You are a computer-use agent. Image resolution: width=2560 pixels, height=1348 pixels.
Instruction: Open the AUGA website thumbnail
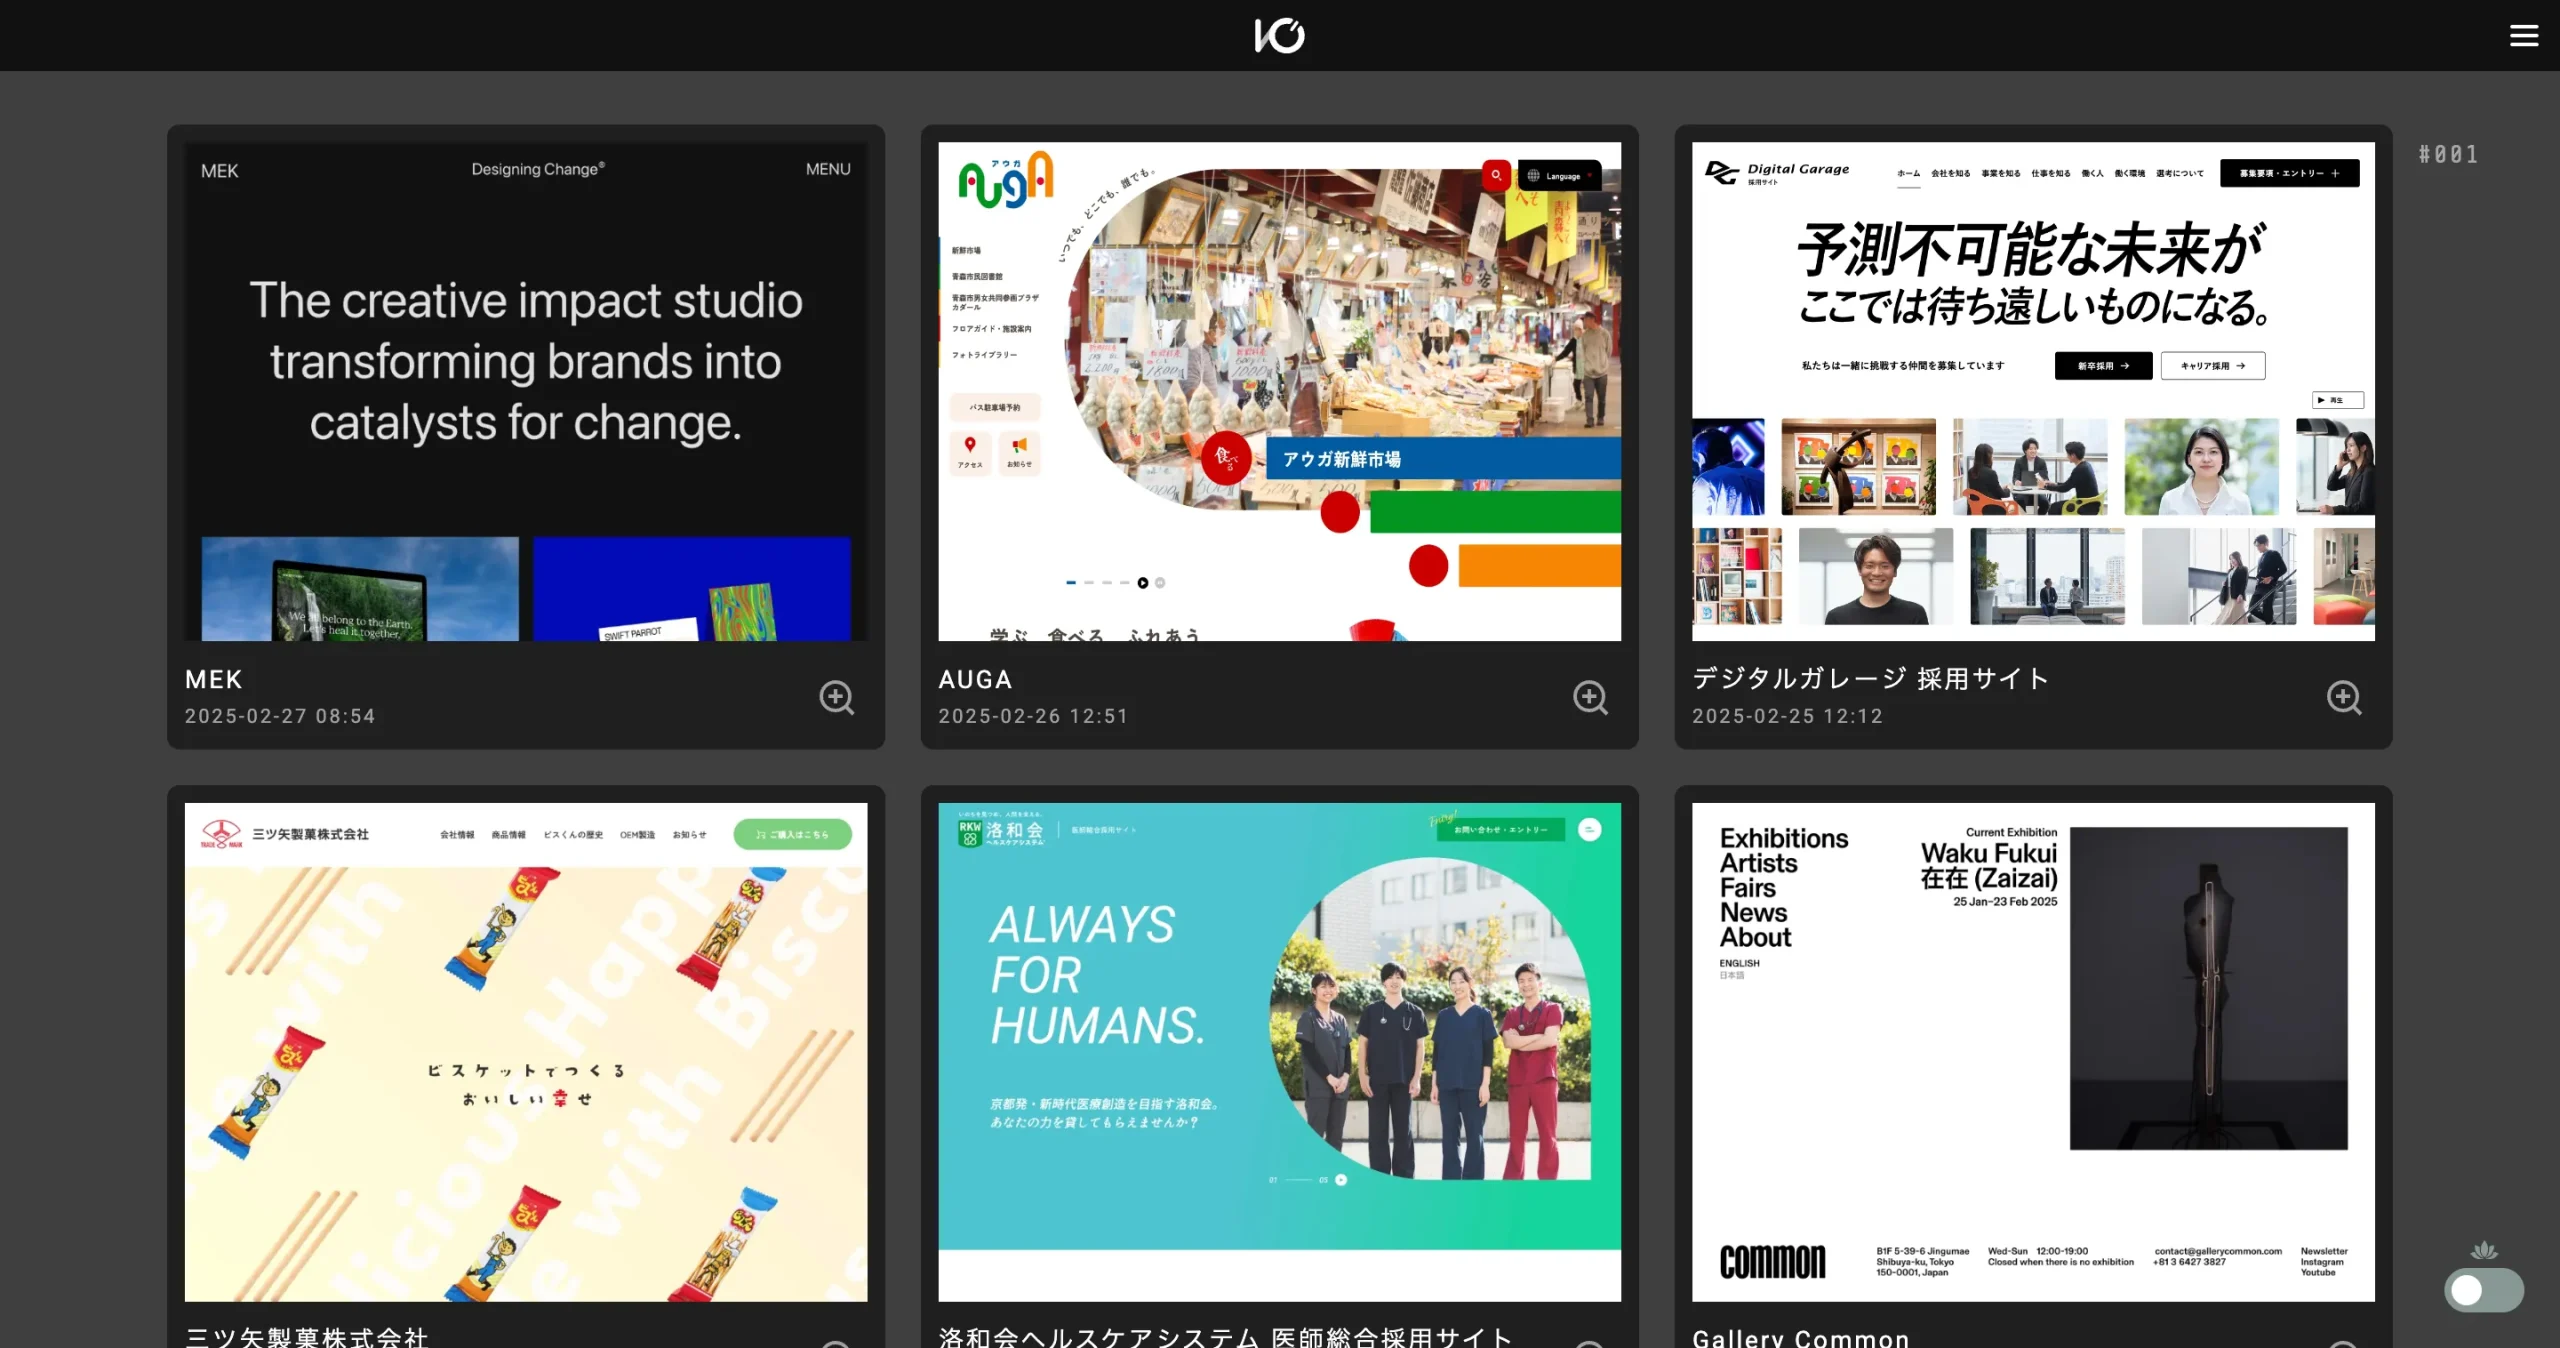[1279, 391]
